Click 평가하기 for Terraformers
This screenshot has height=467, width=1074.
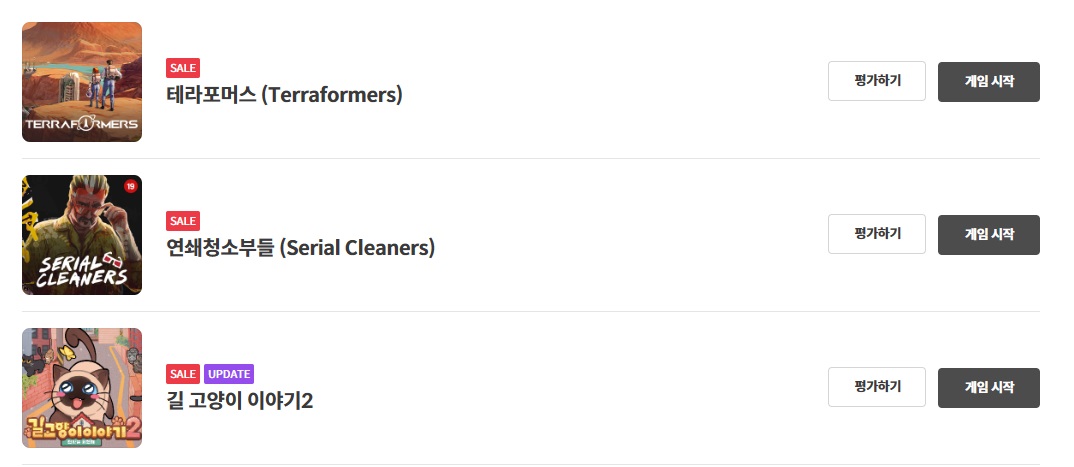pyautogui.click(x=877, y=81)
